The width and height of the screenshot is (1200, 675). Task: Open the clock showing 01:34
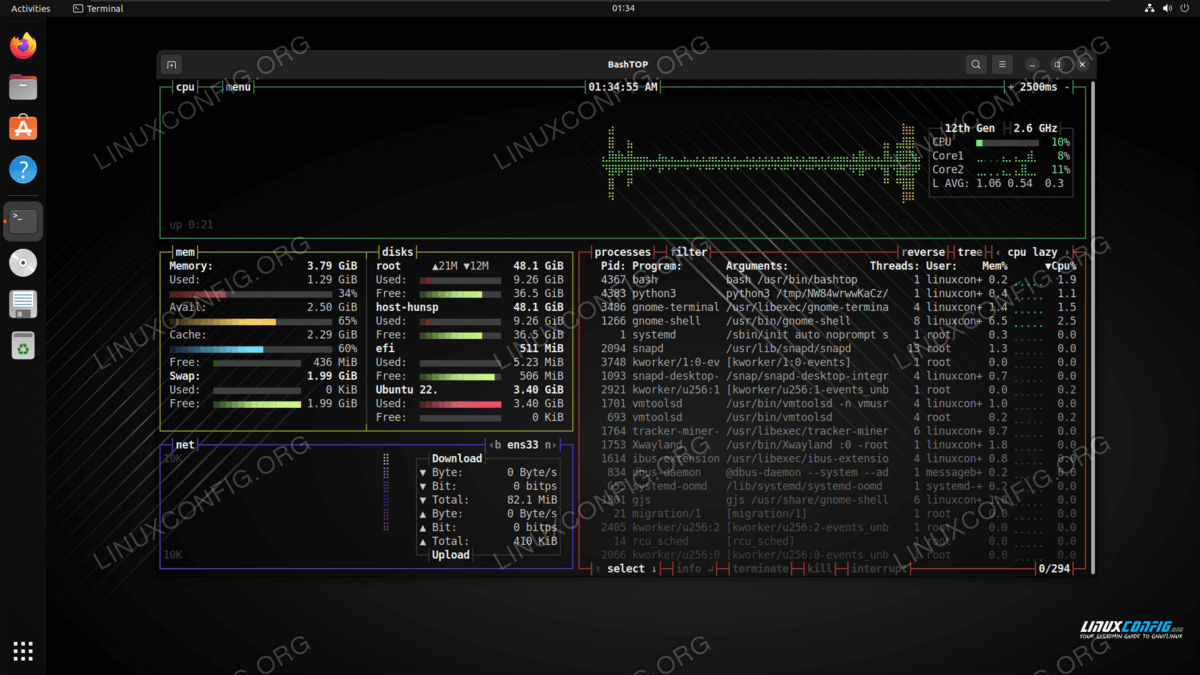[x=623, y=8]
